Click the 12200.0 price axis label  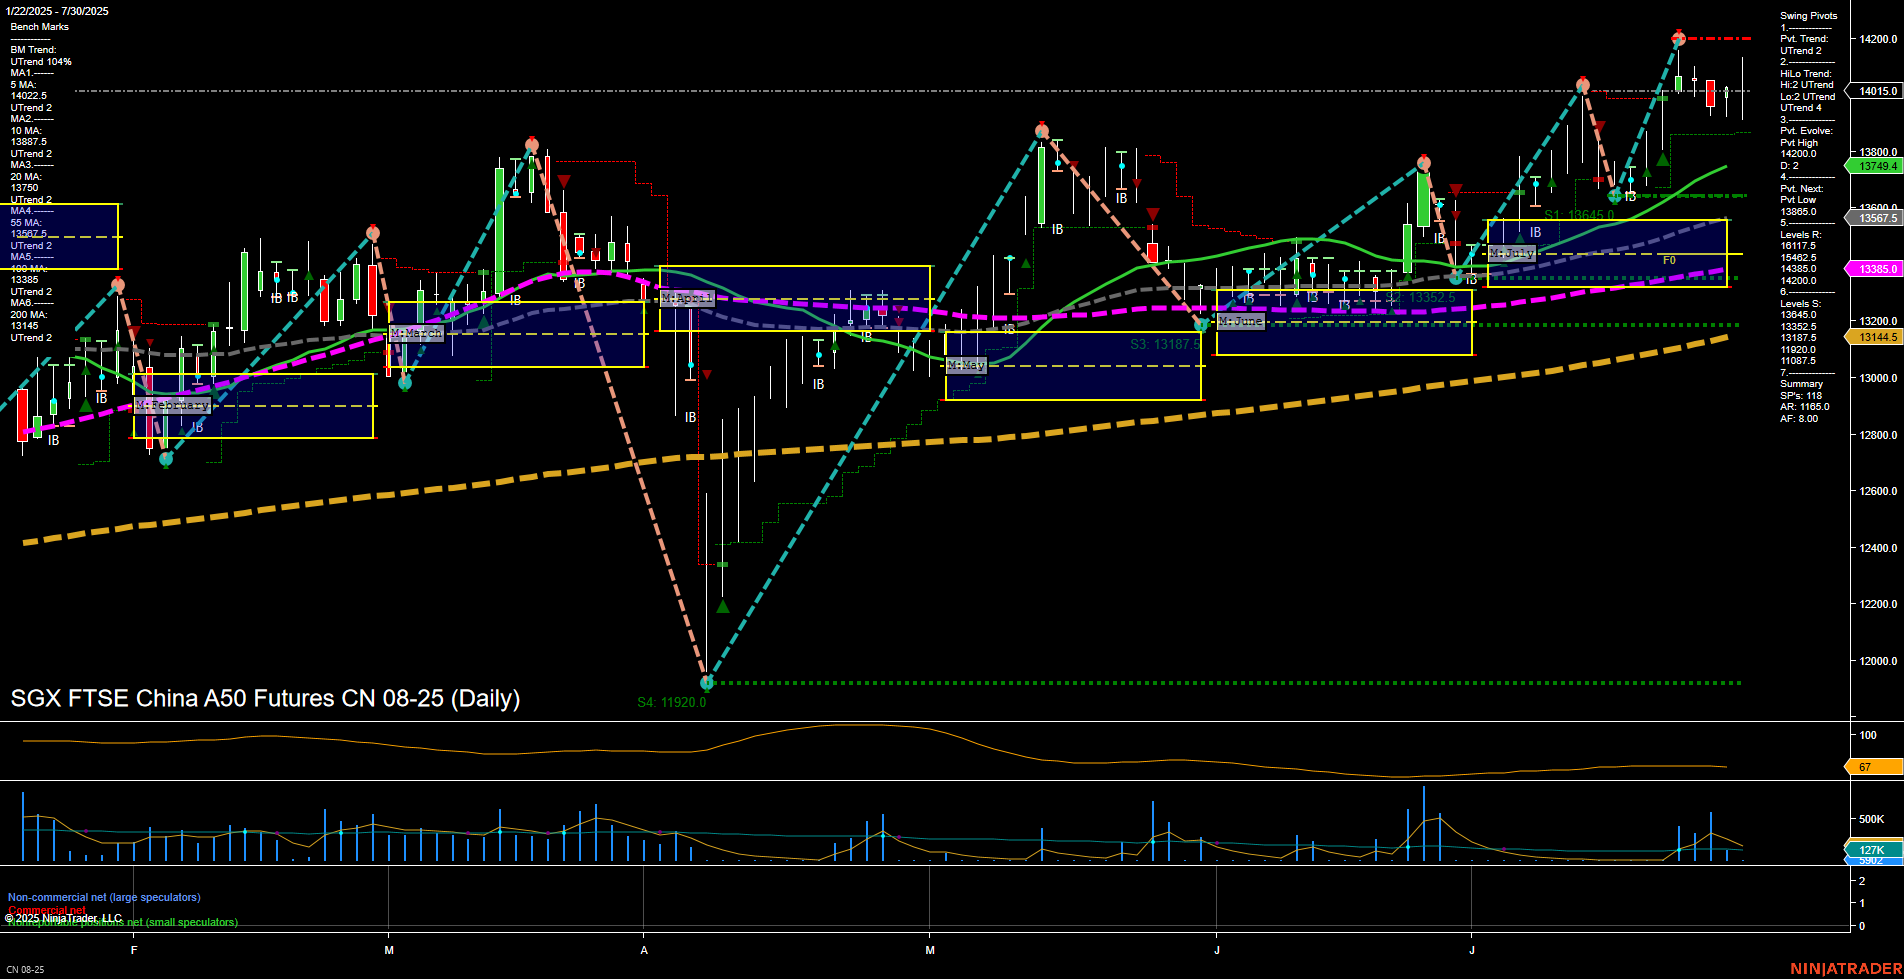(x=1877, y=604)
